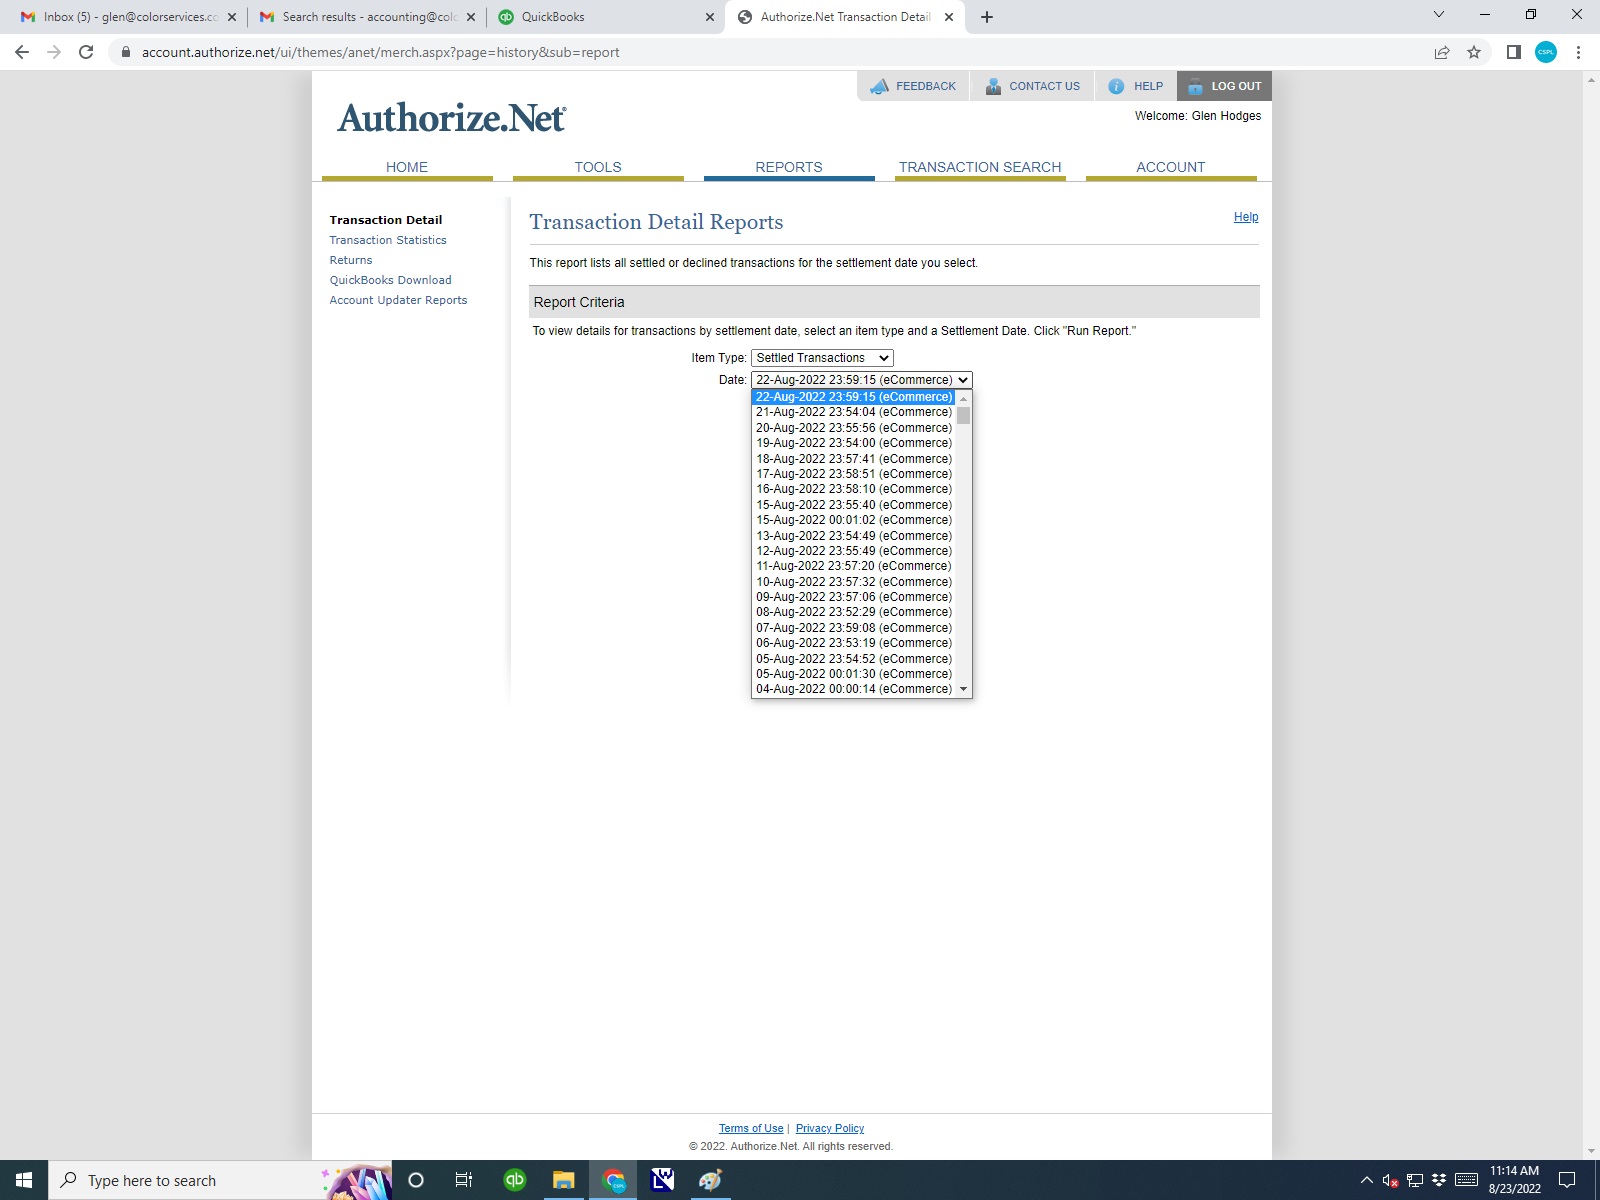Pick 04-Aug-2022 00:00:14 from the date list
The height and width of the screenshot is (1200, 1600).
pos(853,689)
